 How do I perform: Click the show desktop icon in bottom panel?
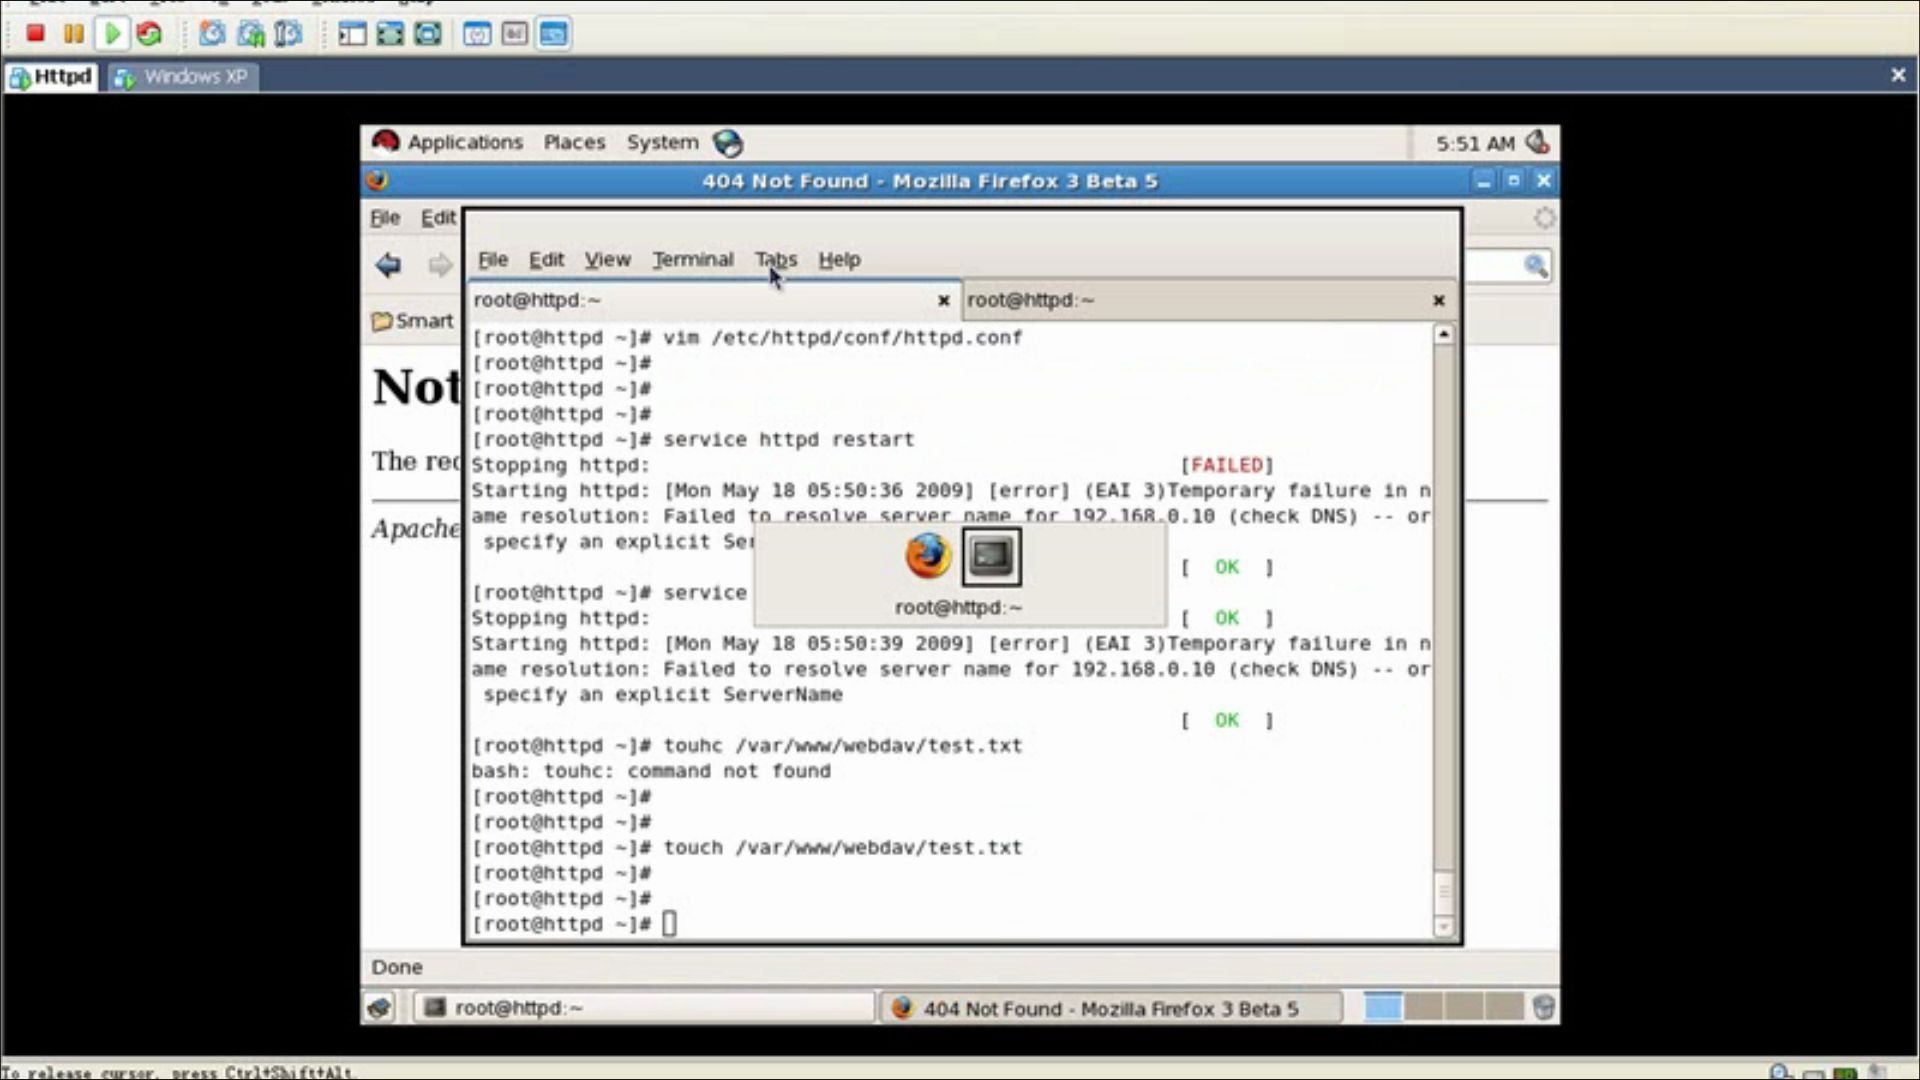pyautogui.click(x=379, y=1007)
